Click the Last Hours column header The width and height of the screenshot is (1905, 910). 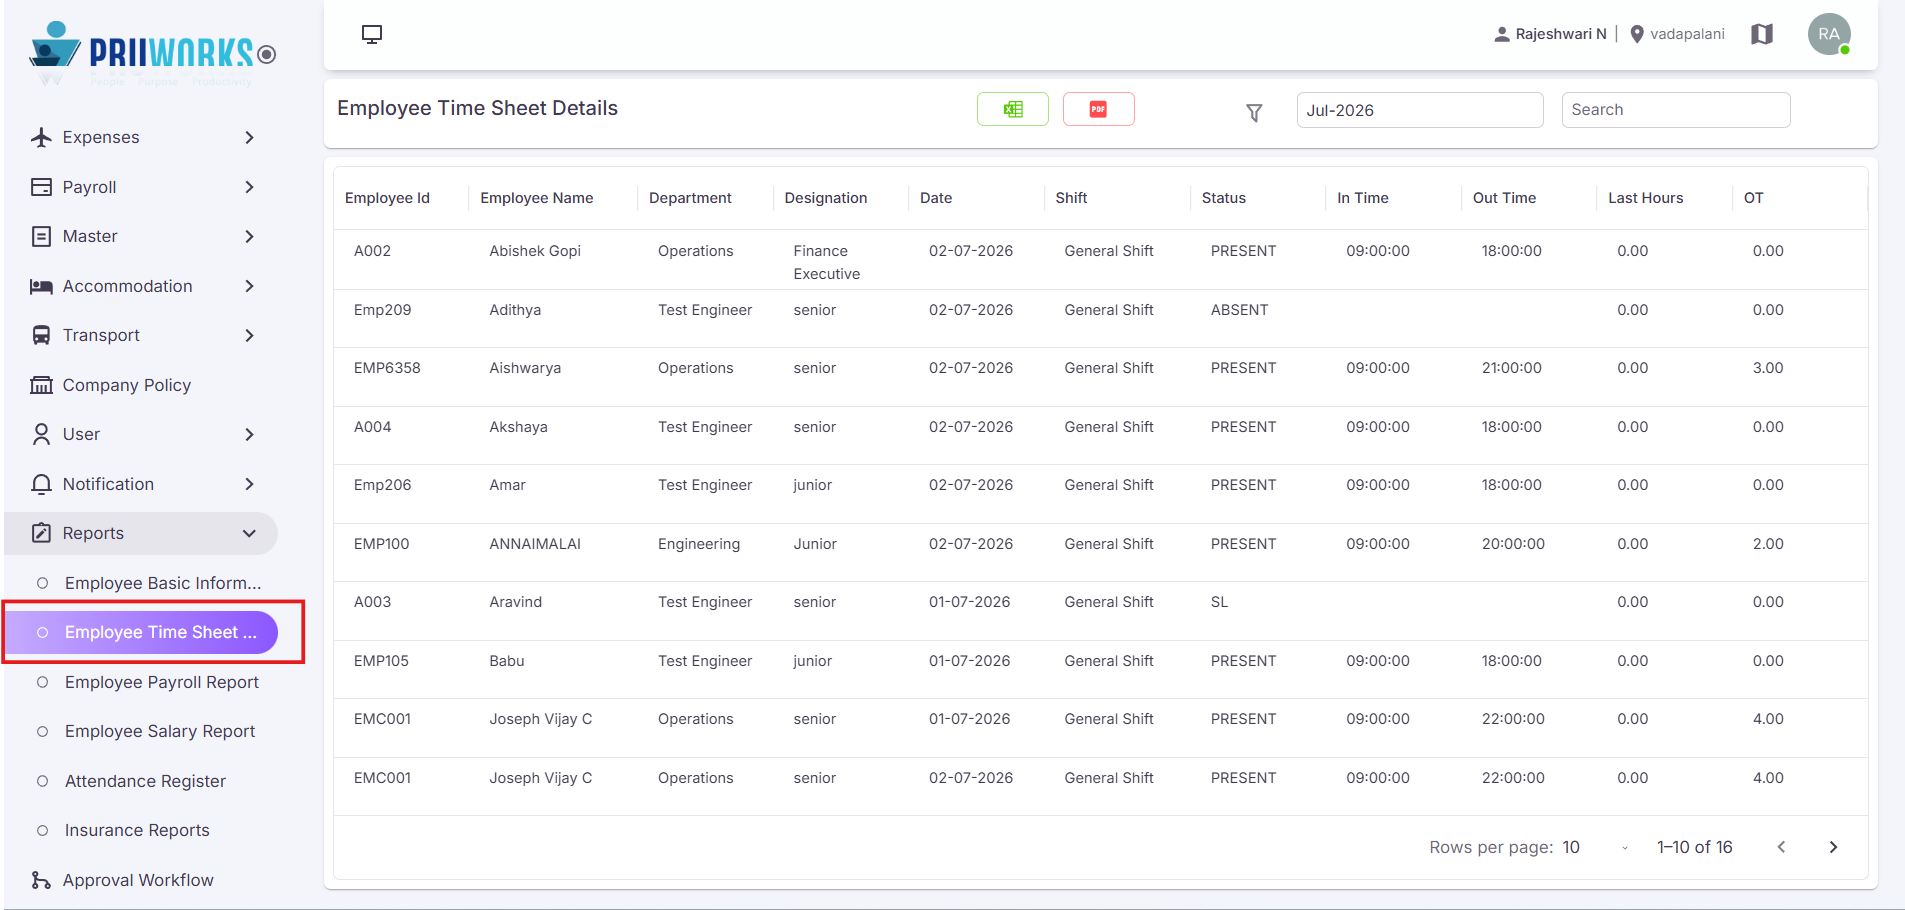coord(1646,198)
